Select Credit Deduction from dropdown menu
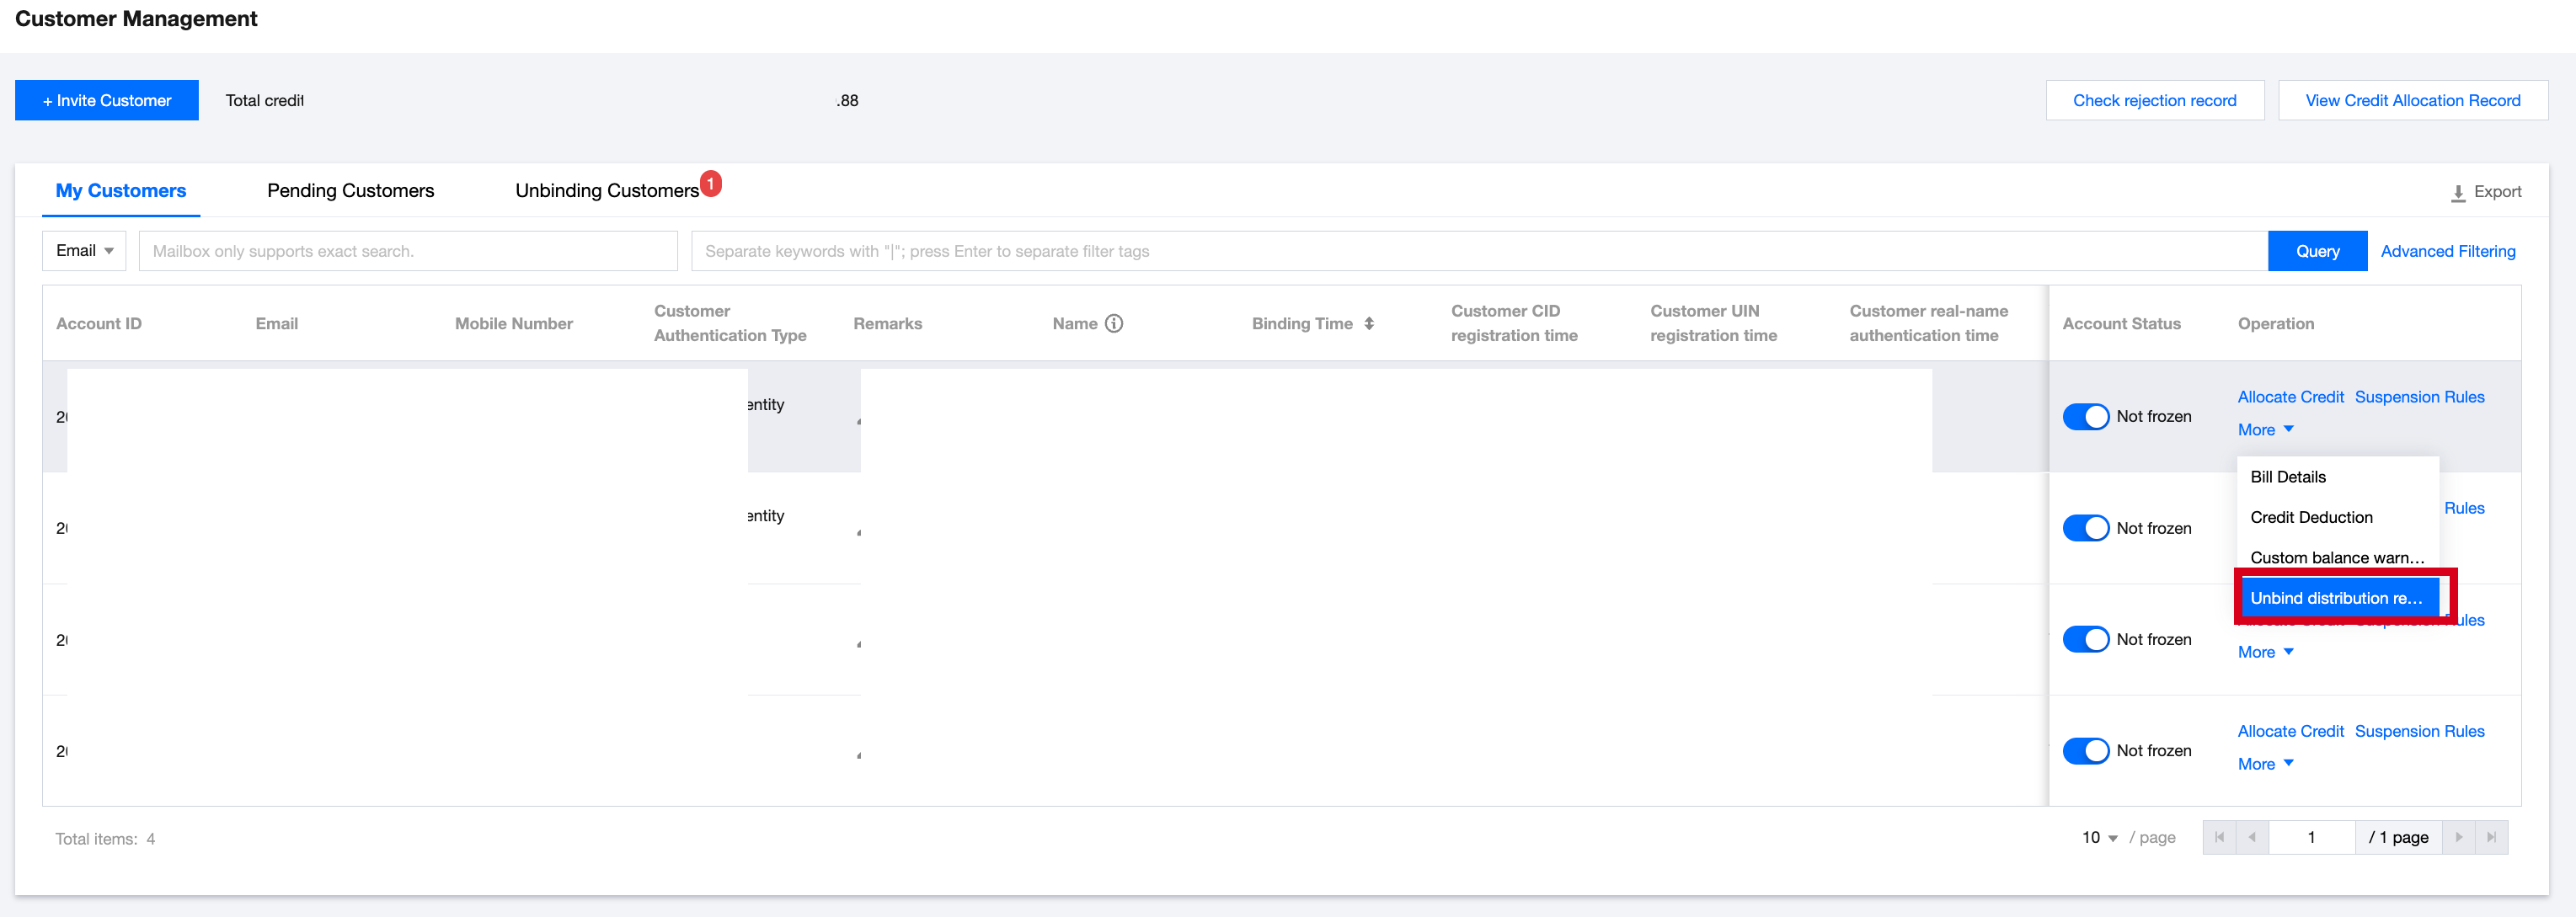This screenshot has width=2576, height=917. click(2310, 518)
